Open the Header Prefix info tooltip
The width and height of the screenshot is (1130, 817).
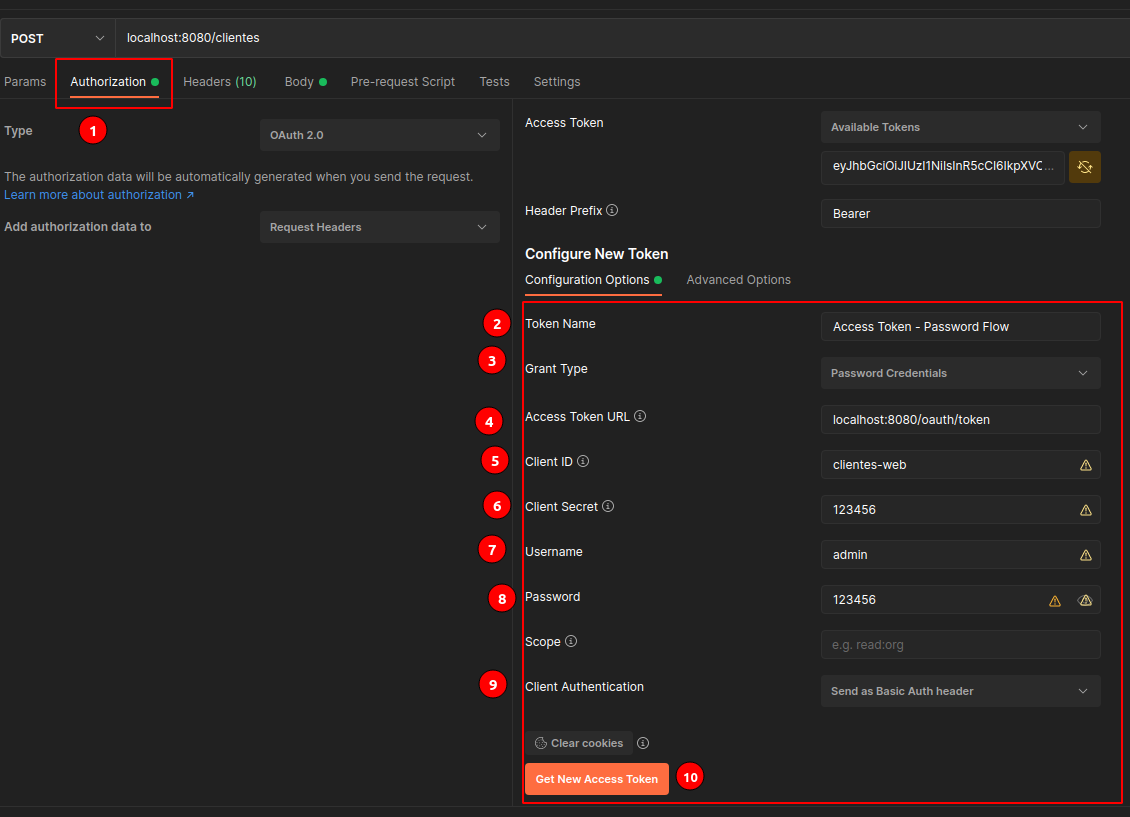pos(611,211)
